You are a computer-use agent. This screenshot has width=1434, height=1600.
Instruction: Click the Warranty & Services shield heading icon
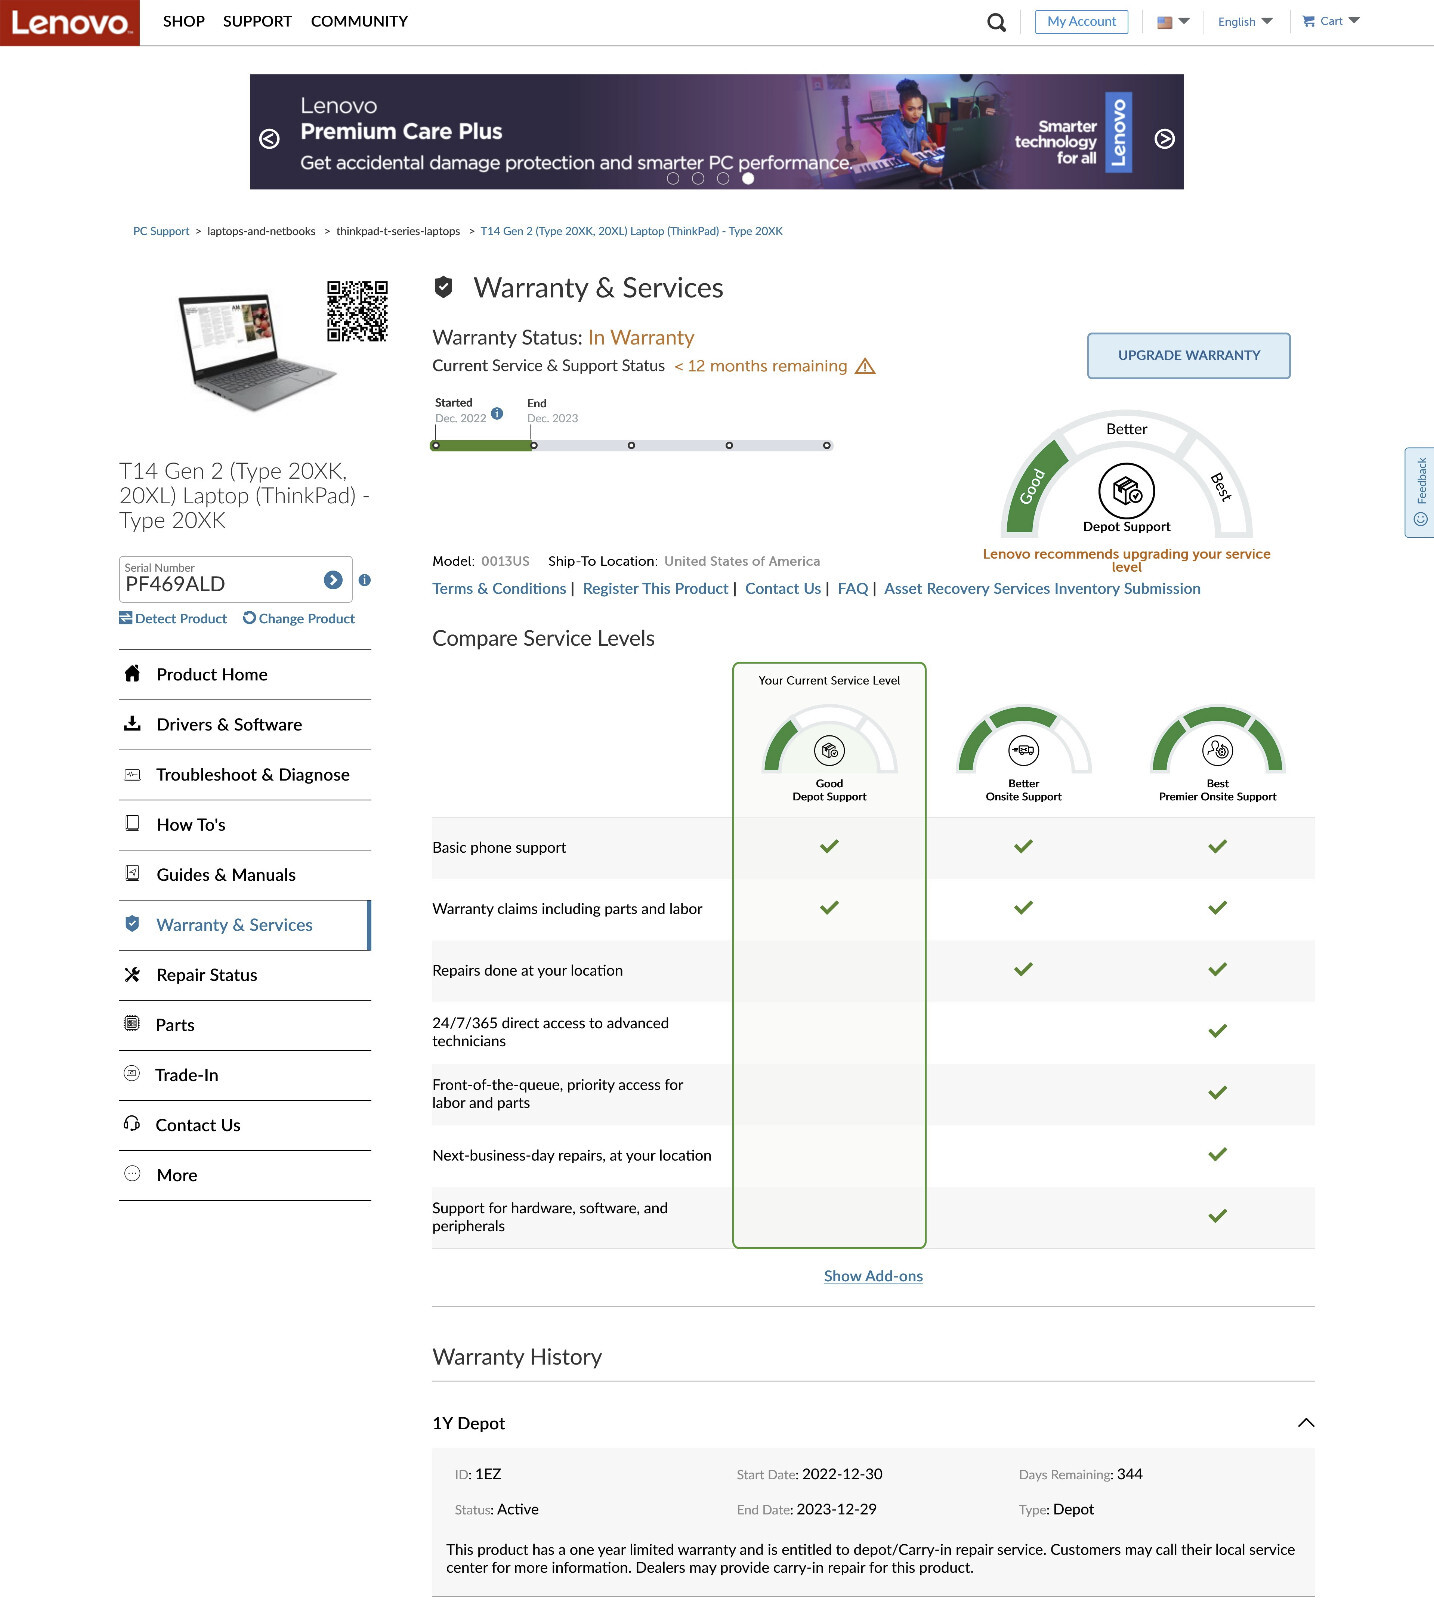[444, 288]
